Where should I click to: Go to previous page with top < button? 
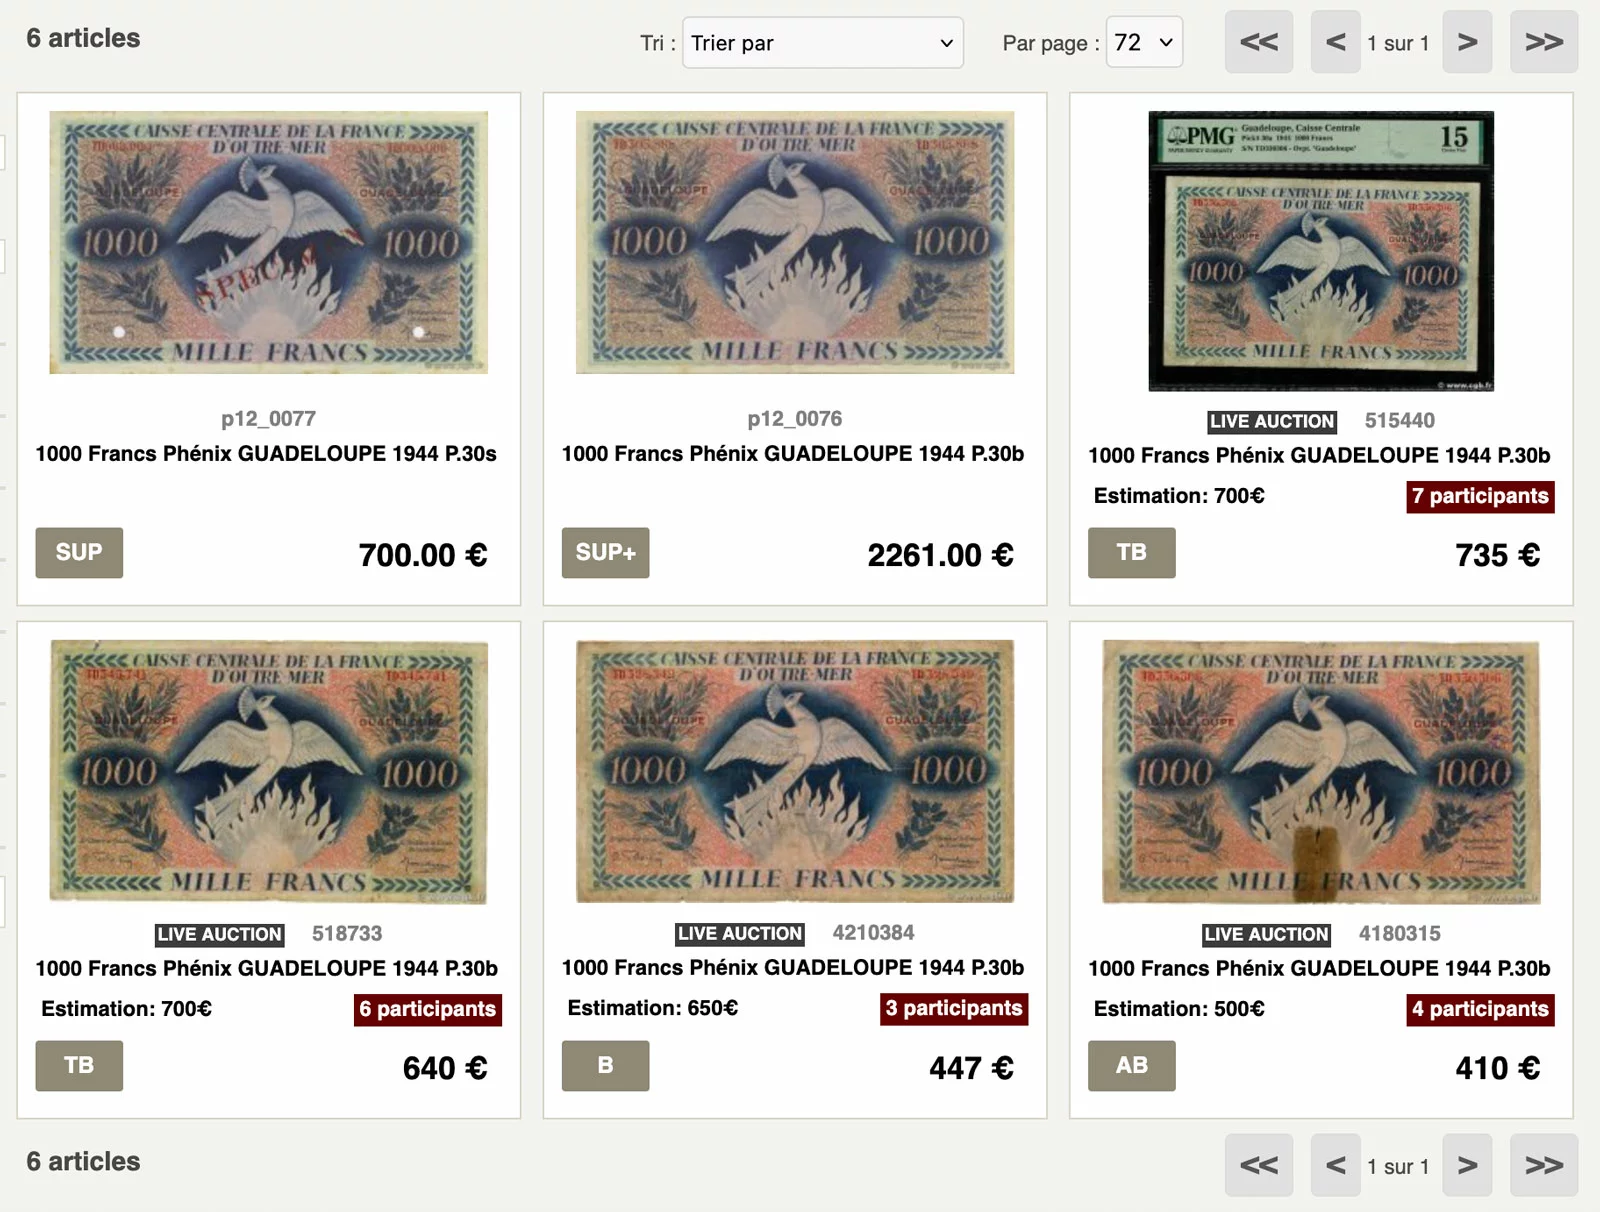(1335, 42)
